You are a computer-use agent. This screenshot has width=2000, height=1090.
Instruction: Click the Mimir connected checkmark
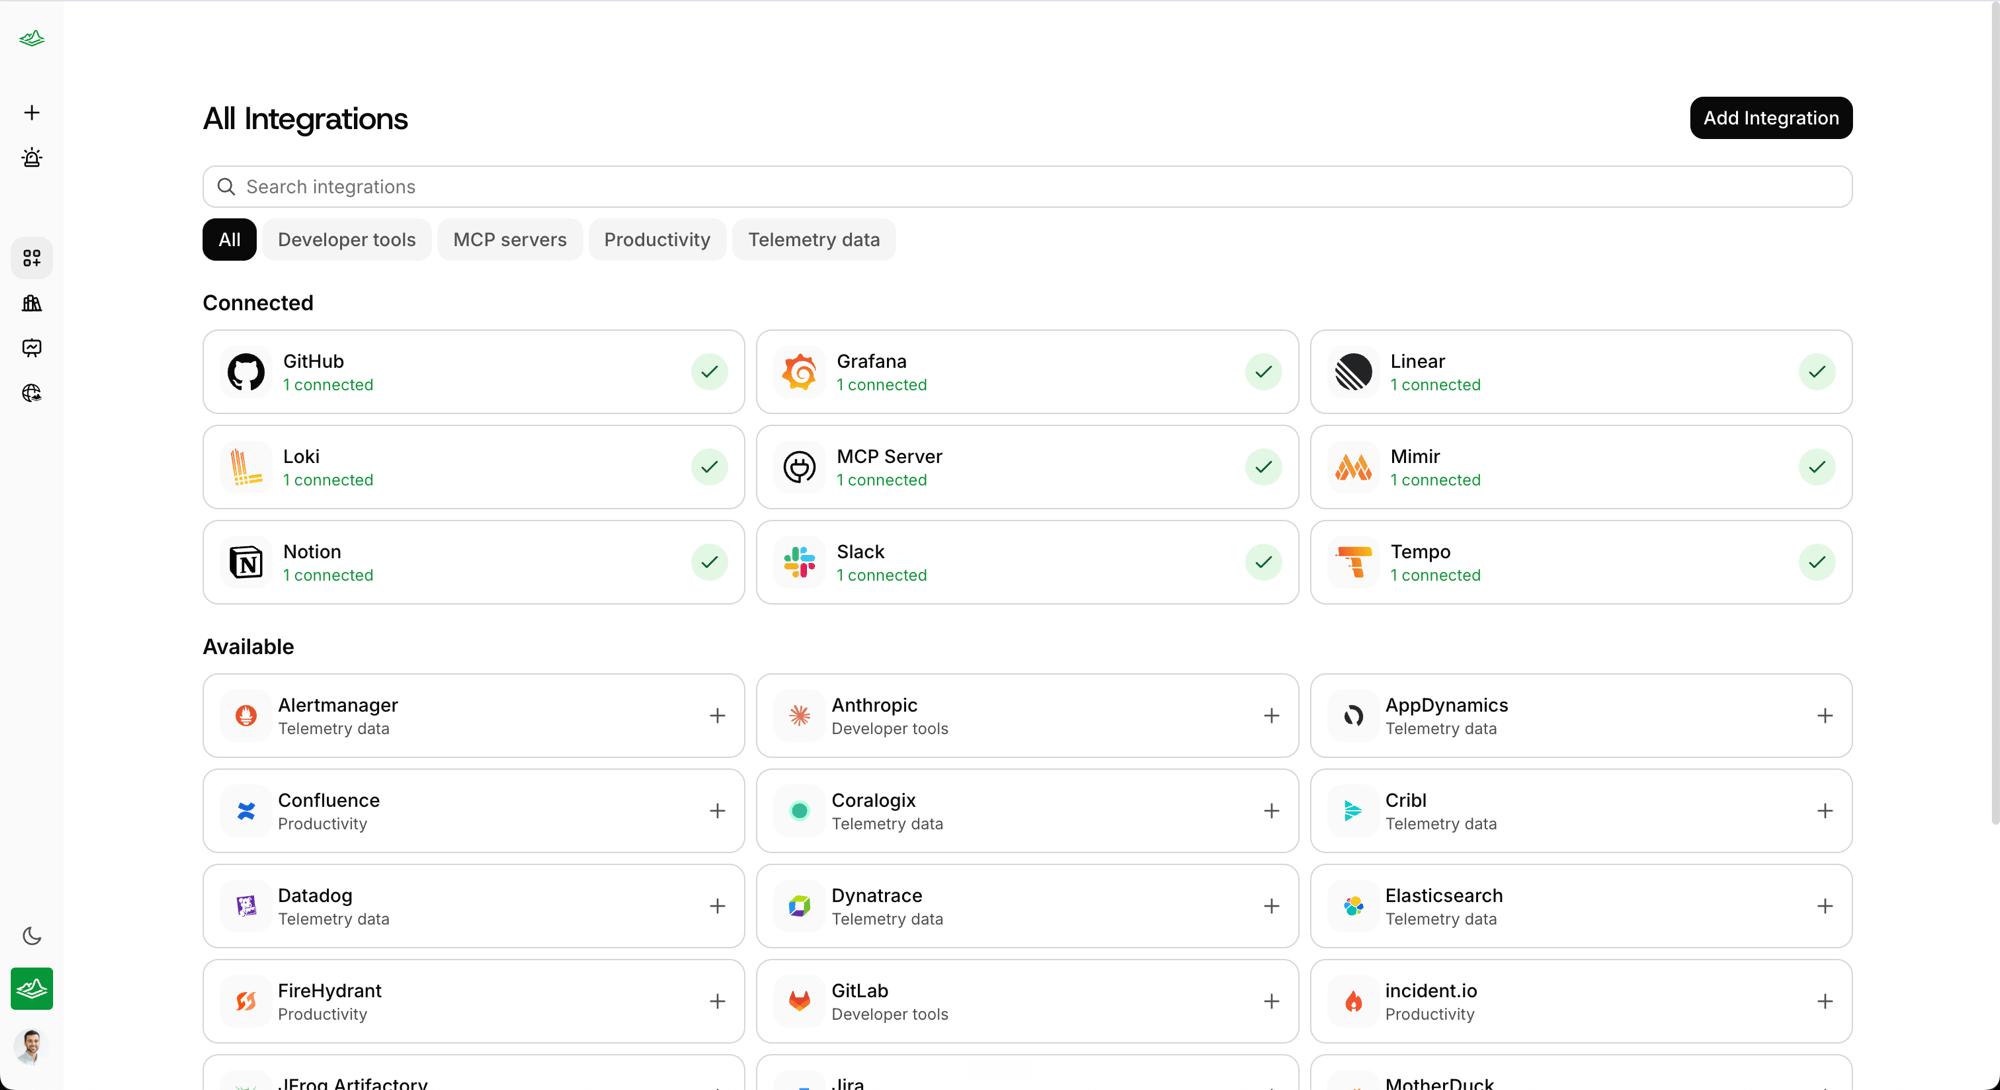1817,467
